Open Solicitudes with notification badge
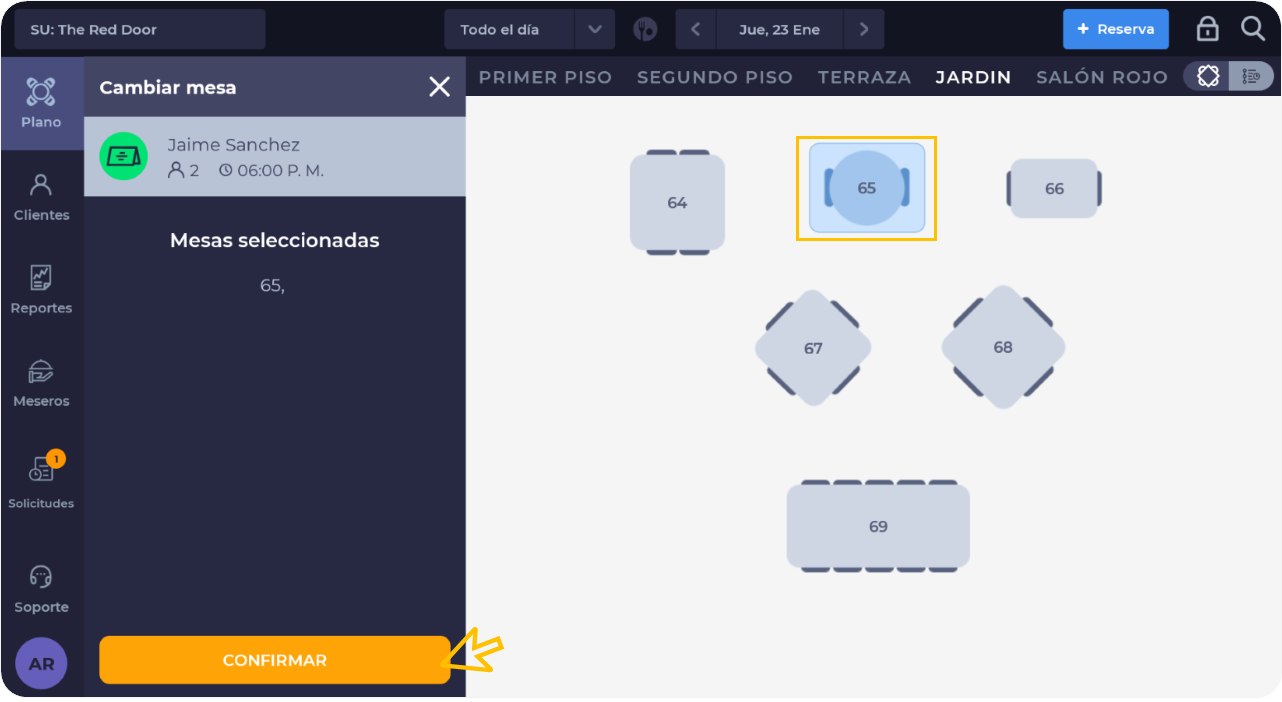This screenshot has width=1282, height=702. [x=41, y=481]
